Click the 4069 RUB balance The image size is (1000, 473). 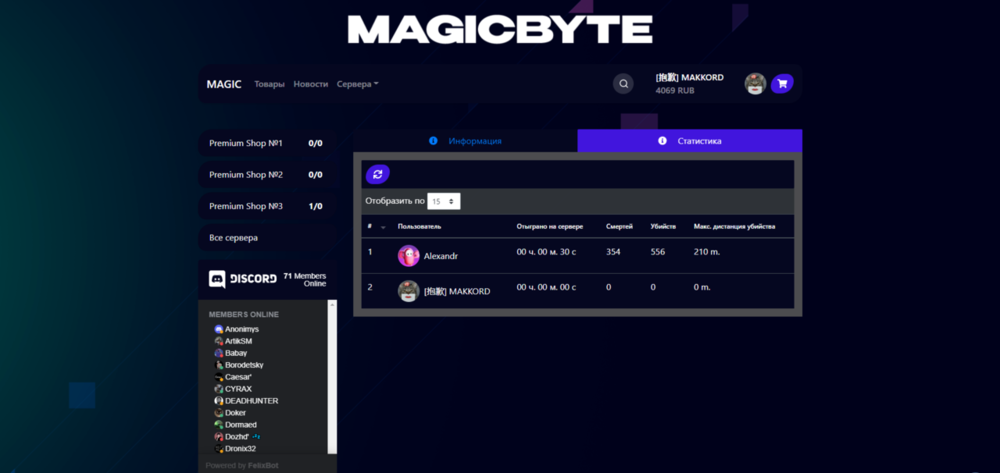pos(675,91)
